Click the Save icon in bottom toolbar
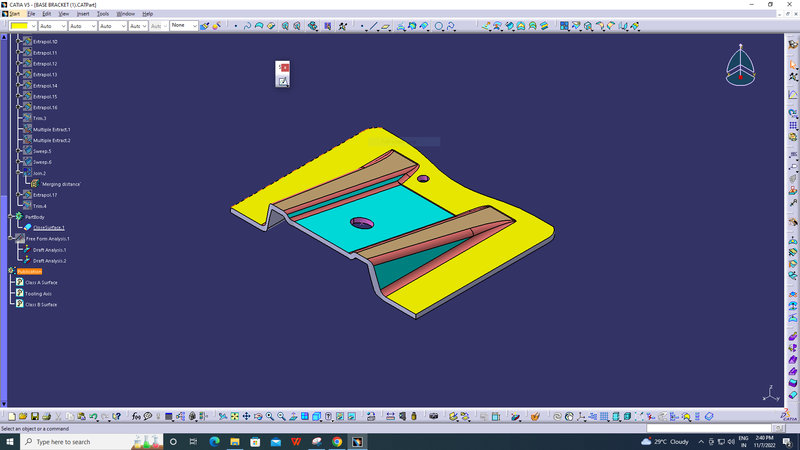800x450 pixels. point(35,416)
